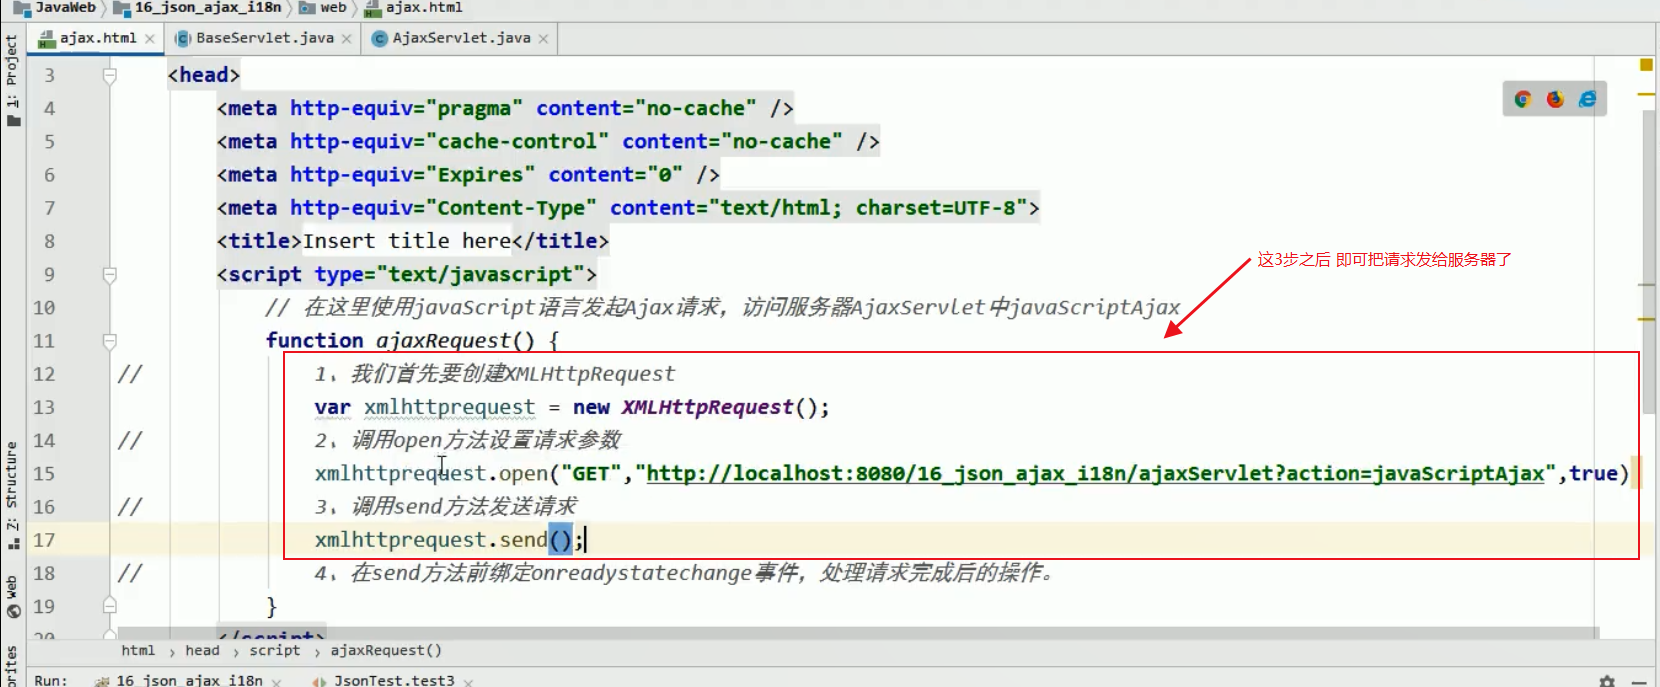Open the Project tool window
The height and width of the screenshot is (687, 1660).
pyautogui.click(x=12, y=80)
